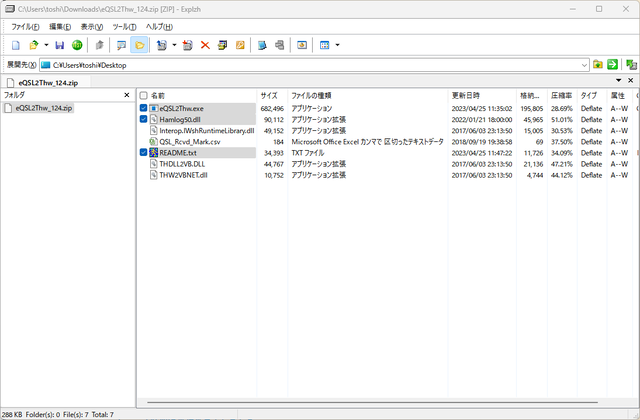
Task: Click the 51.01% compression ratio cell
Action: coord(562,120)
